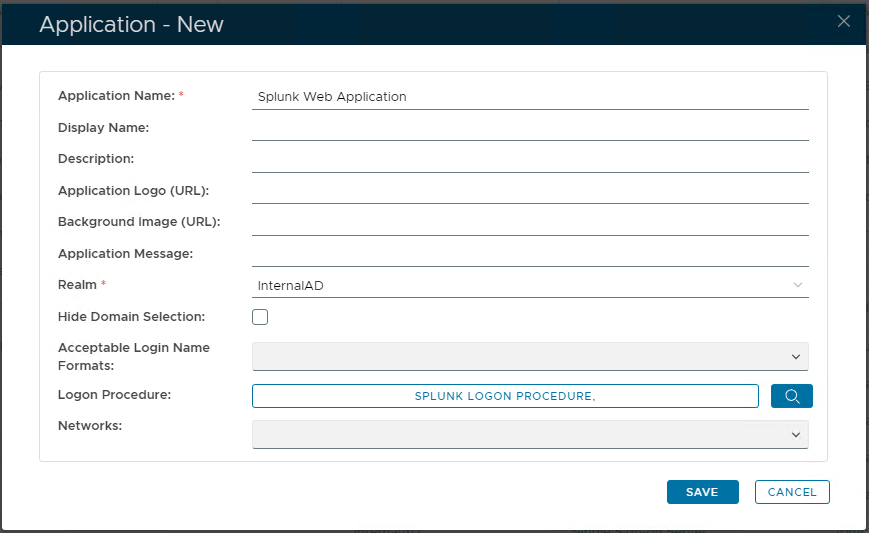Click the Logon Procedure label text
Viewport: 869px width, 533px height.
coord(114,395)
